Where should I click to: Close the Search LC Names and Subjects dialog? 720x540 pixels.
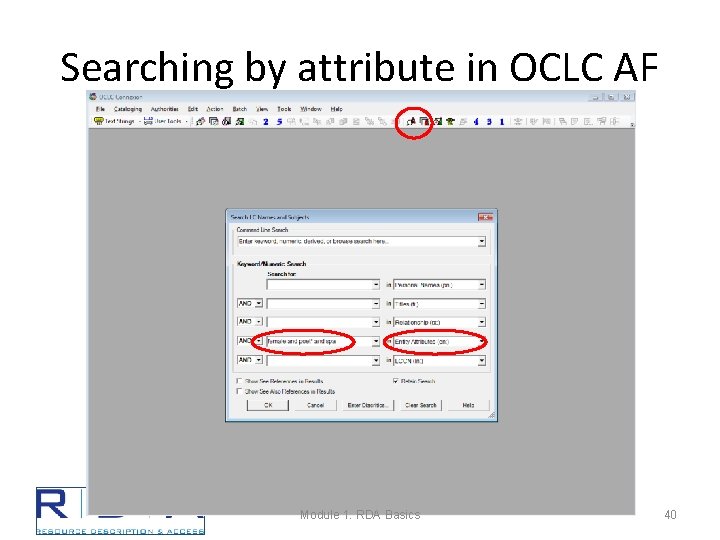[x=485, y=217]
